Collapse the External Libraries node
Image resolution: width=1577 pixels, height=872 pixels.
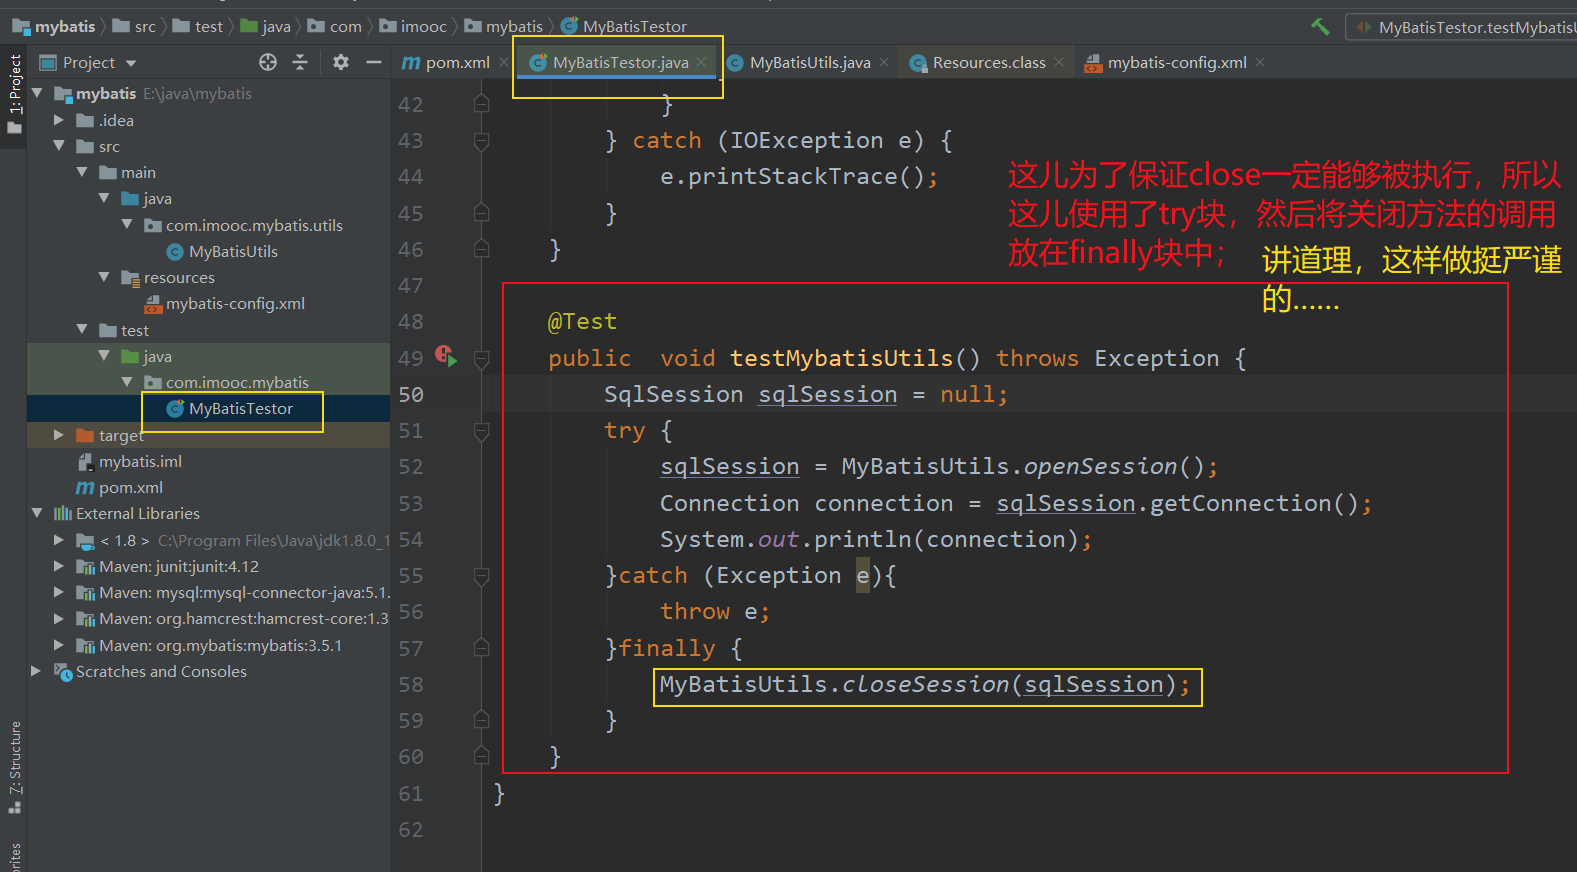point(37,513)
